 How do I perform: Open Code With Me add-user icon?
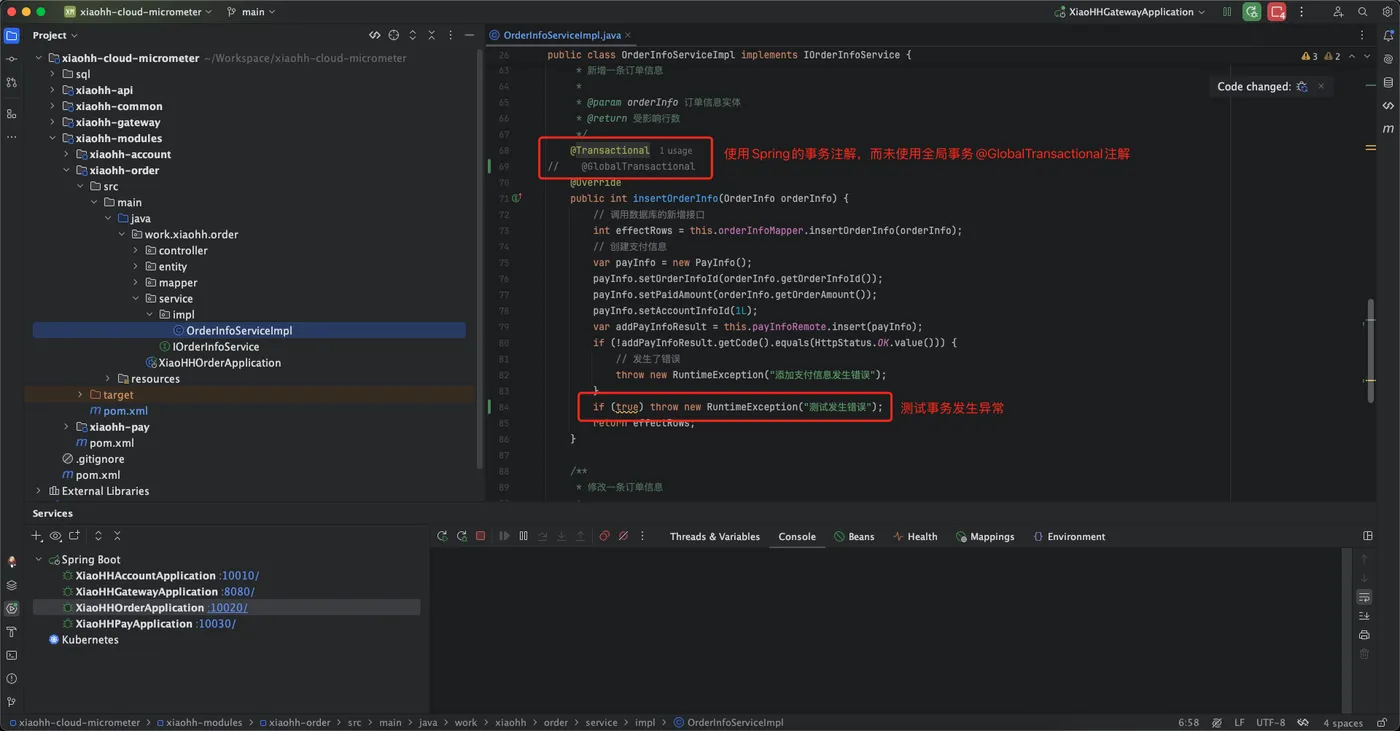[1338, 12]
